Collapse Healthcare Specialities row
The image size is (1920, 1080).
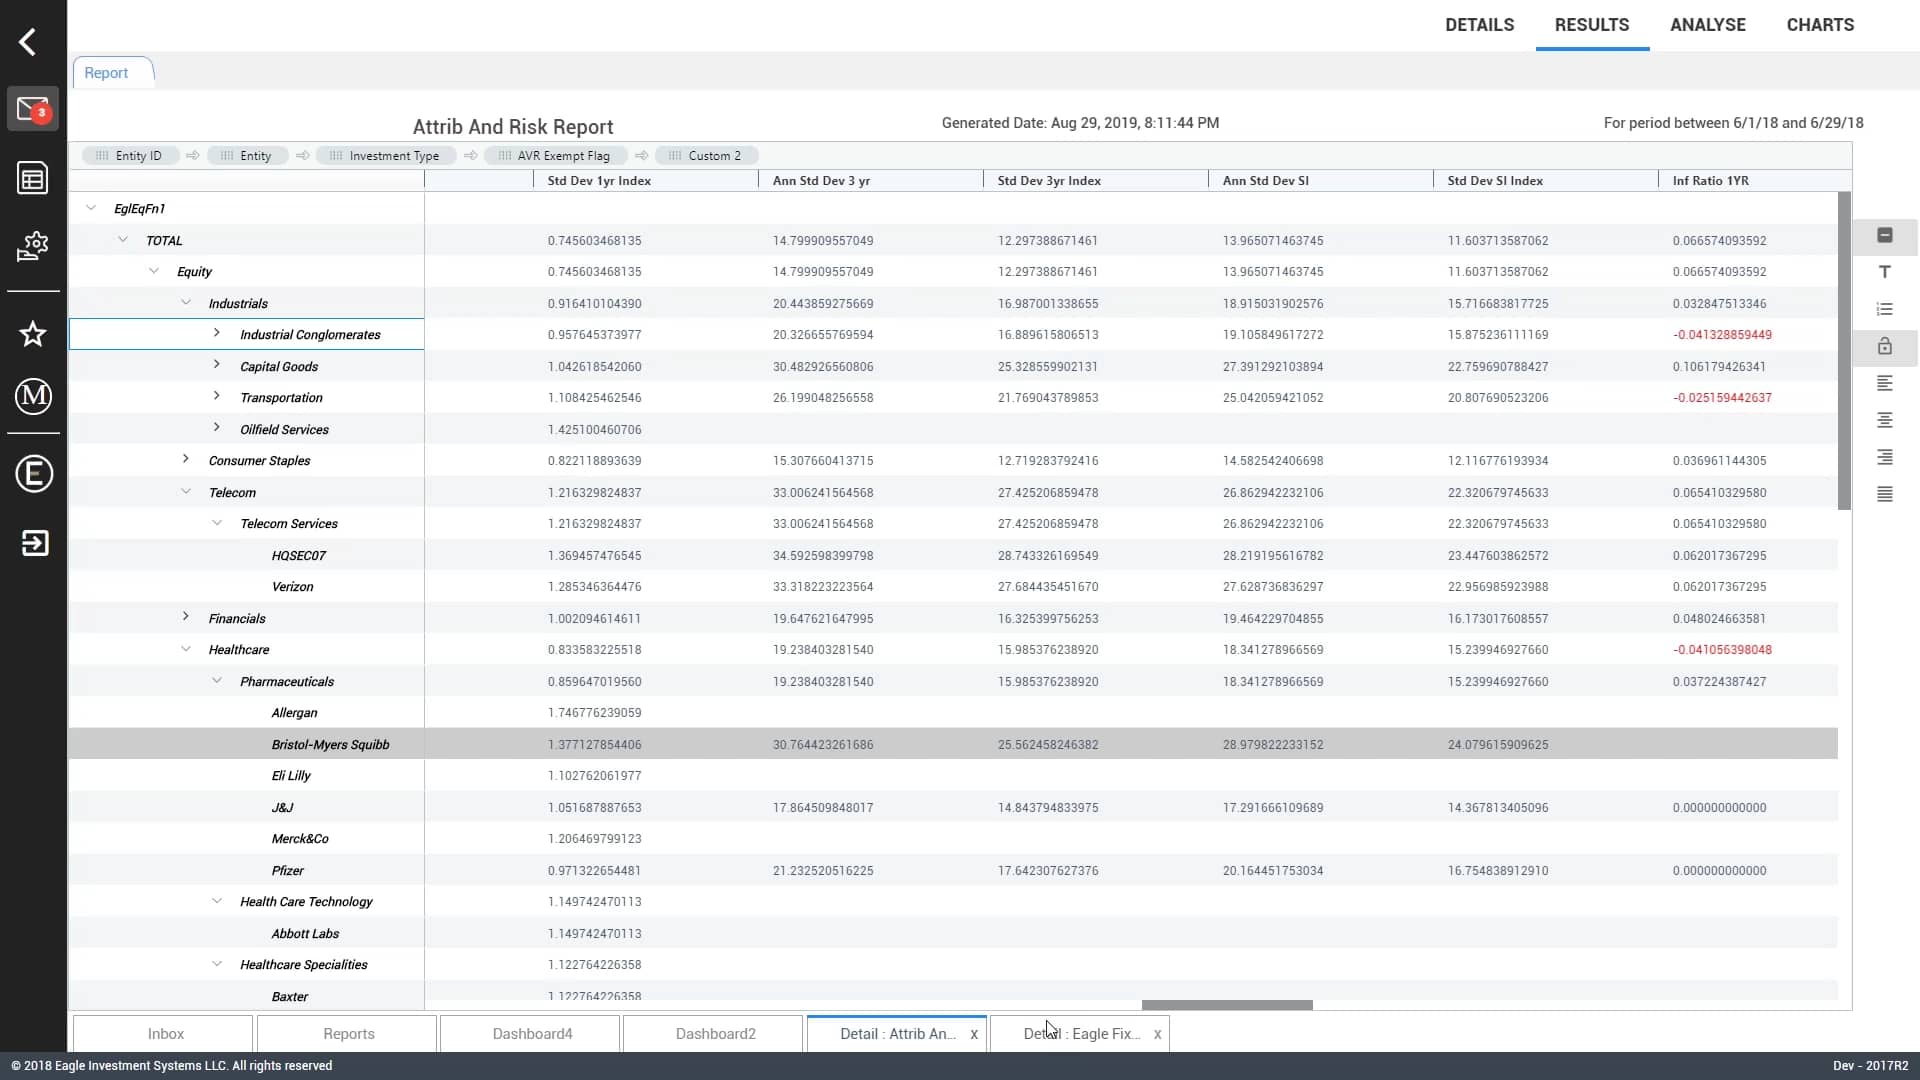217,964
